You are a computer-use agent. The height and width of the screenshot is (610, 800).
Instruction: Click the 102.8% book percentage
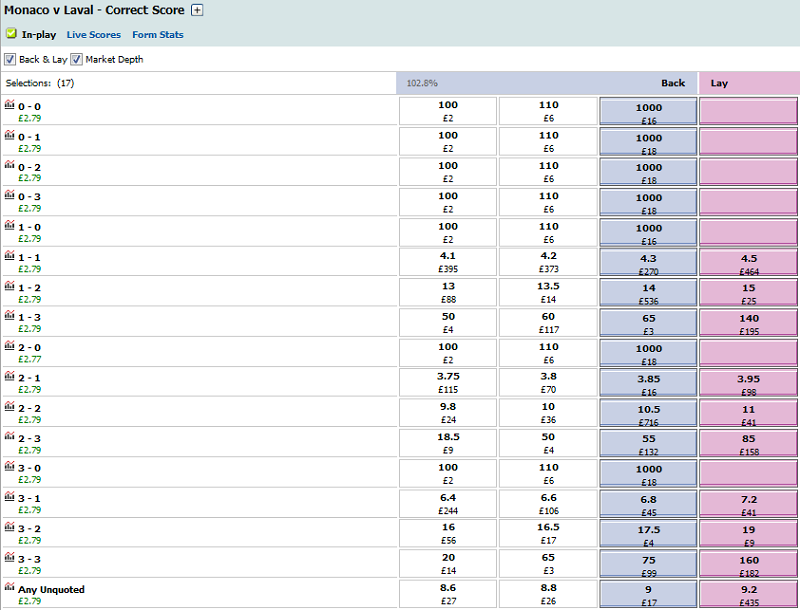pos(422,83)
